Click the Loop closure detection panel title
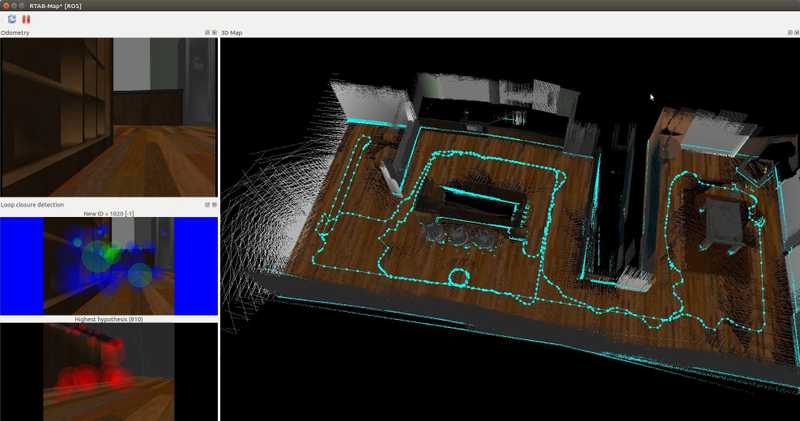This screenshot has height=421, width=800. point(36,204)
